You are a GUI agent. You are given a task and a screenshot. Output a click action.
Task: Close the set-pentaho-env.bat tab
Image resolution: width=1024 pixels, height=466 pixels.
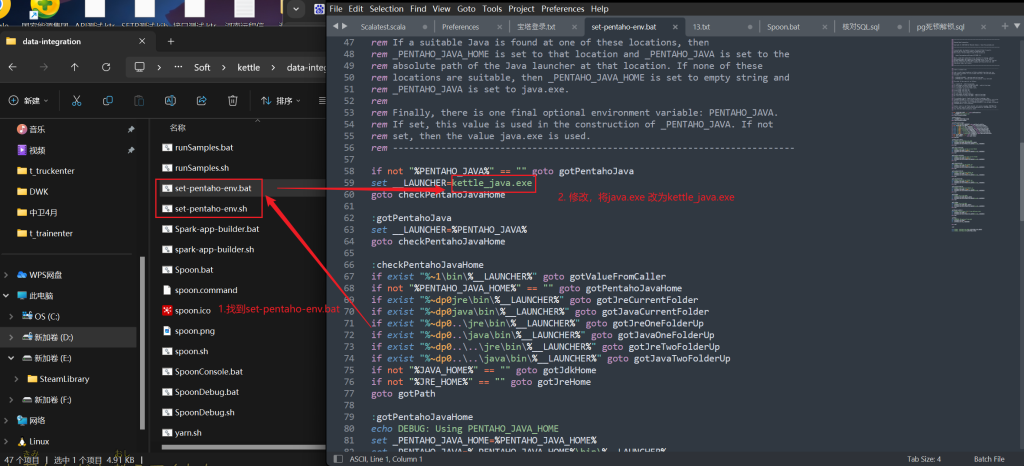pyautogui.click(x=674, y=27)
